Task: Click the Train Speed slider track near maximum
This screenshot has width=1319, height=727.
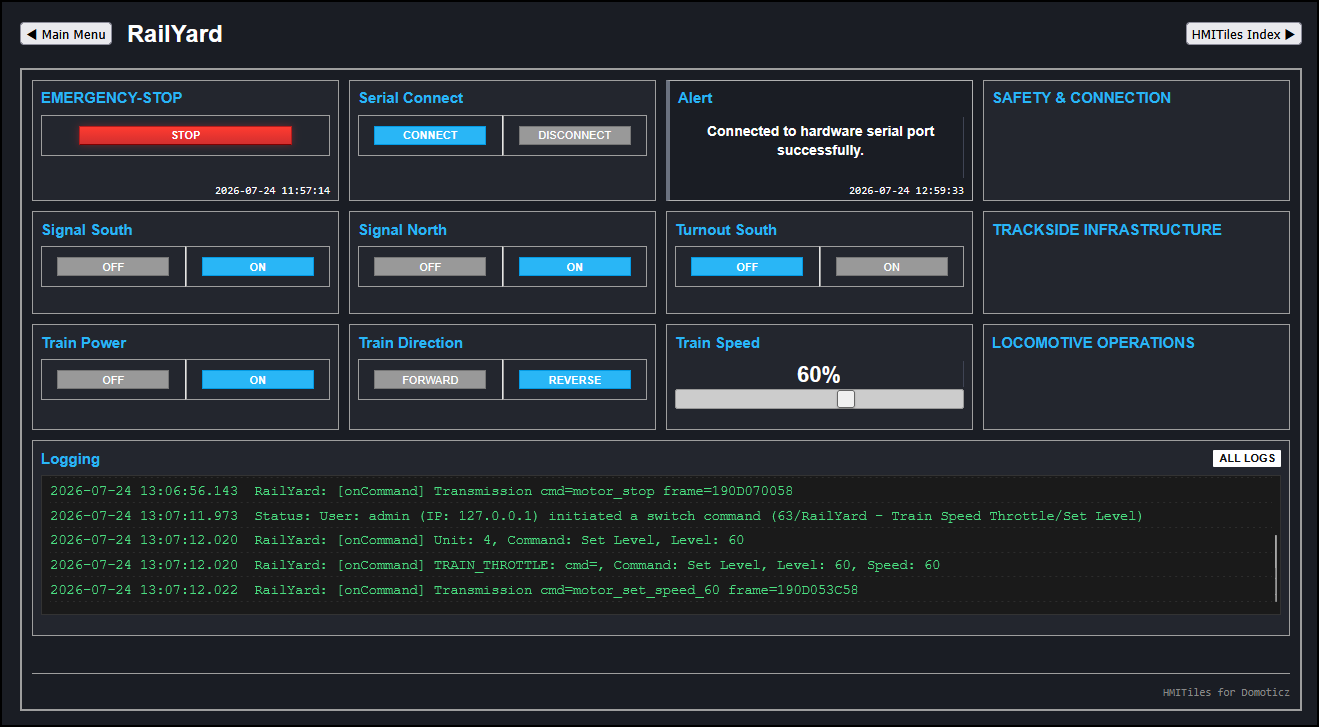Action: [955, 399]
